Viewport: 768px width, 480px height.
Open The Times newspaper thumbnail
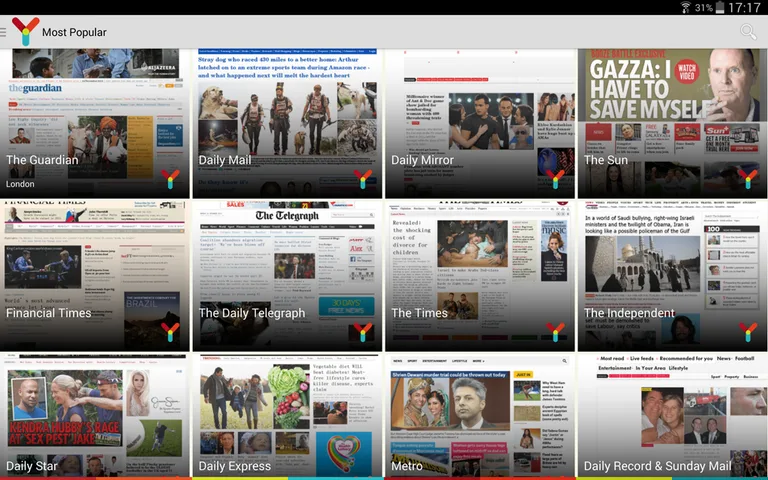(480, 276)
